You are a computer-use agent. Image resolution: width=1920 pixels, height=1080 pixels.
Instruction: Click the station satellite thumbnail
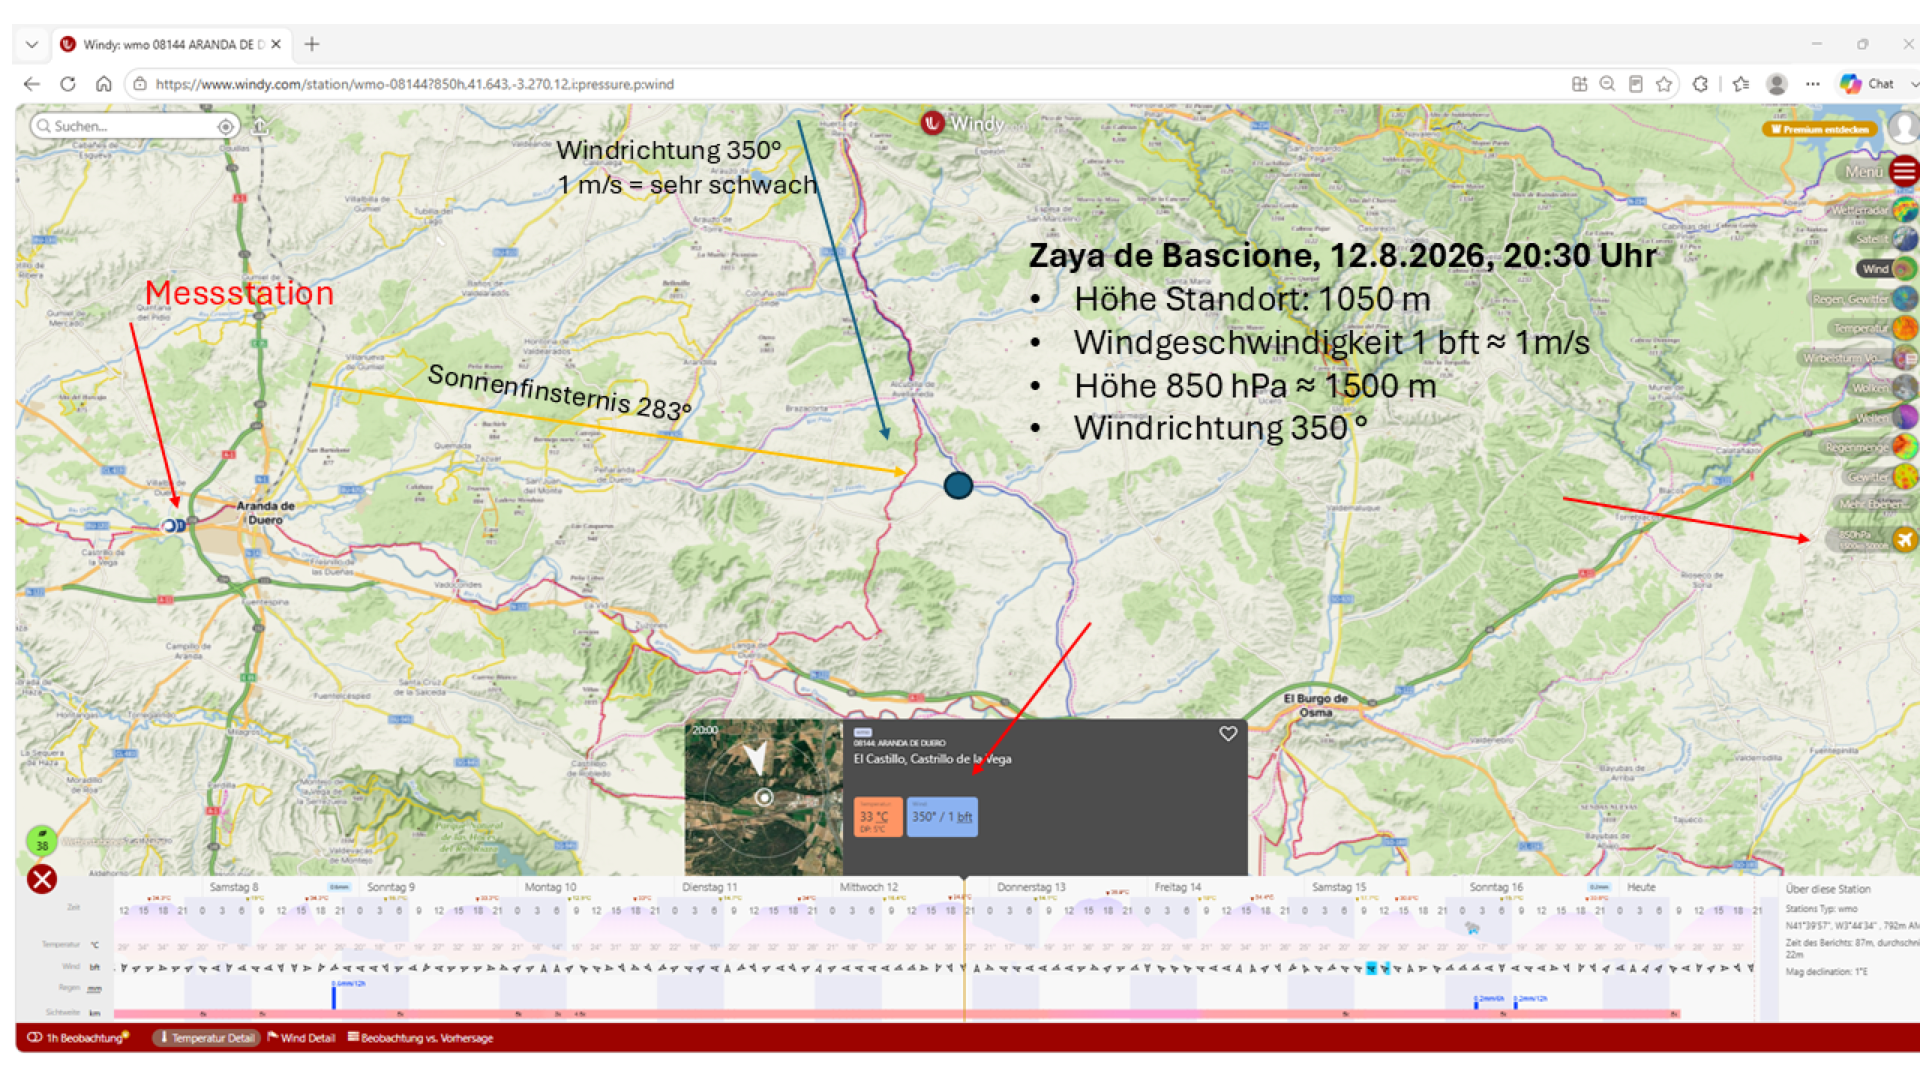764,797
